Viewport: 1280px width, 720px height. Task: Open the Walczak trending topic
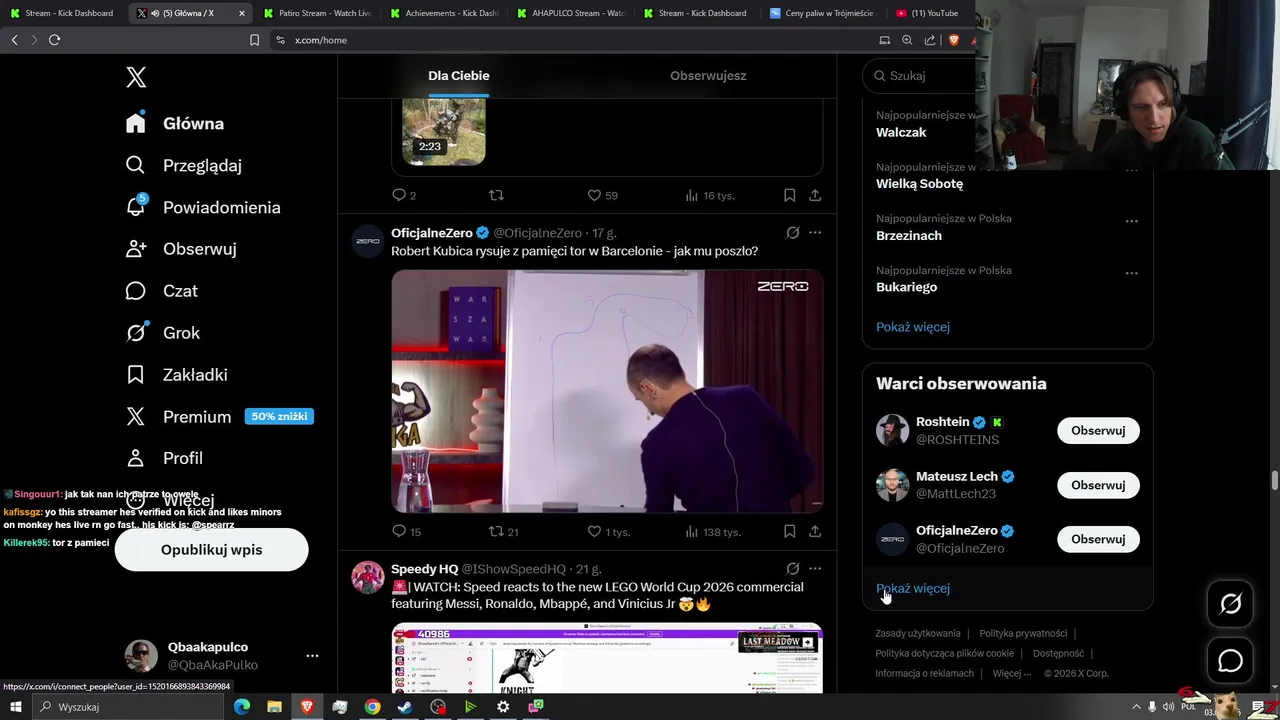(x=901, y=133)
